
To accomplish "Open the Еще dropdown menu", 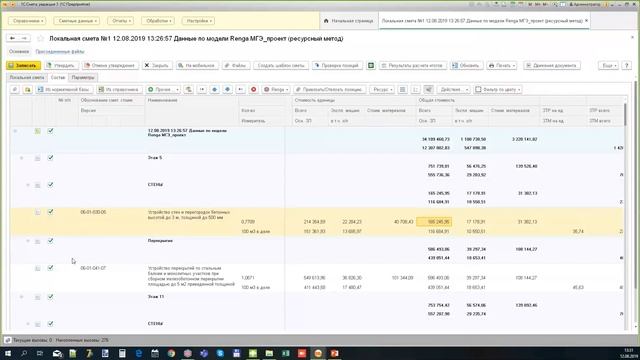I will [608, 65].
